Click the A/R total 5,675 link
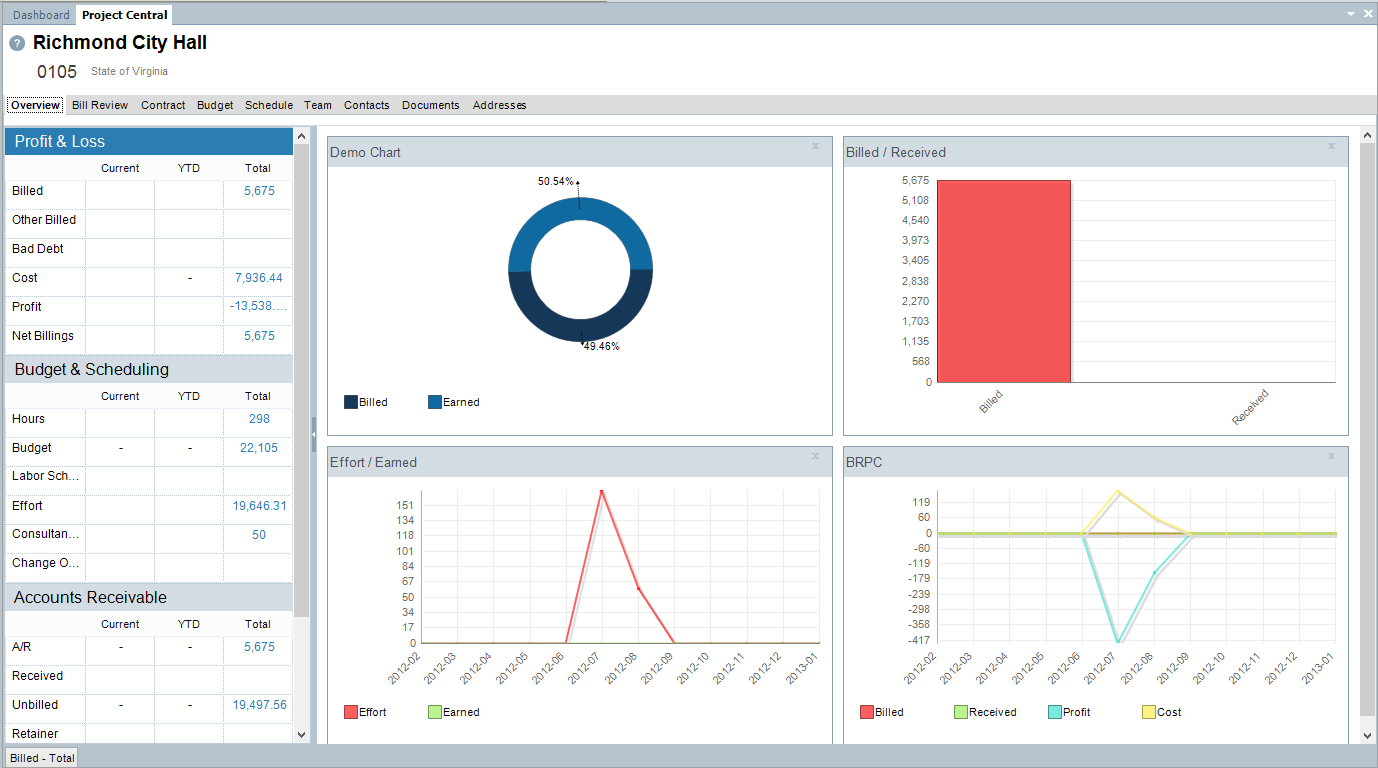The image size is (1378, 768). pos(259,647)
